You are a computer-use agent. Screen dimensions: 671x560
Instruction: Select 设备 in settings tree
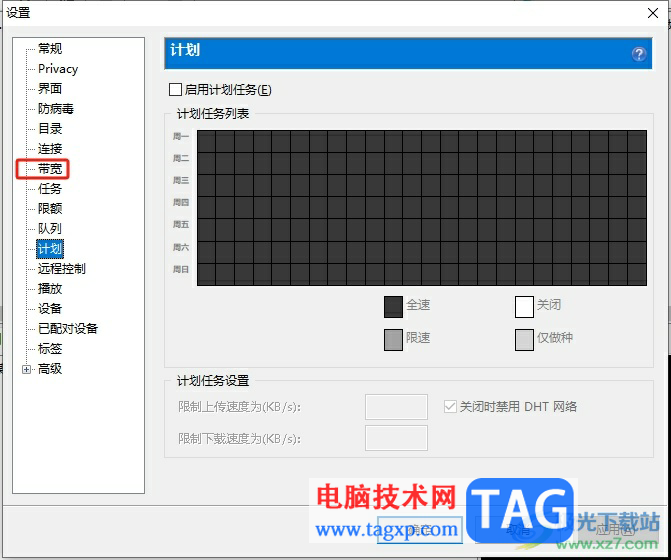[x=50, y=308]
